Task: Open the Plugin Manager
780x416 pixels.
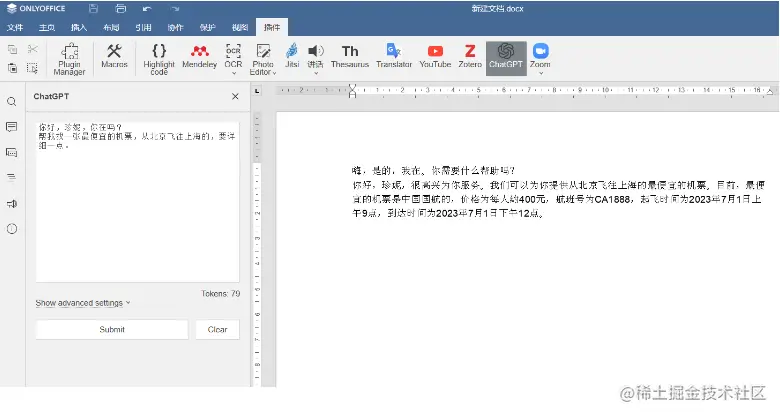Action: point(69,59)
